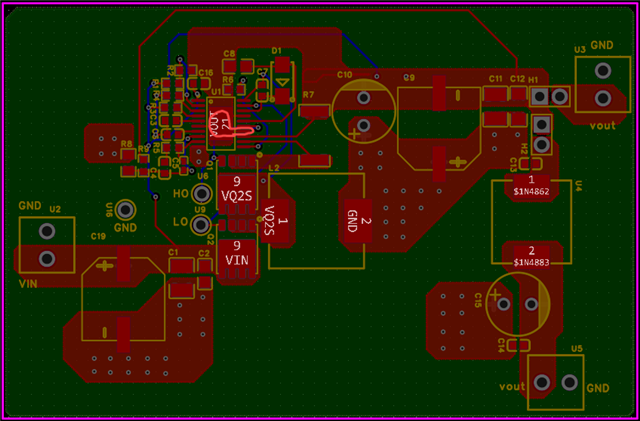This screenshot has width=640, height=421.
Task: Click the U4 designator label
Action: click(x=579, y=187)
